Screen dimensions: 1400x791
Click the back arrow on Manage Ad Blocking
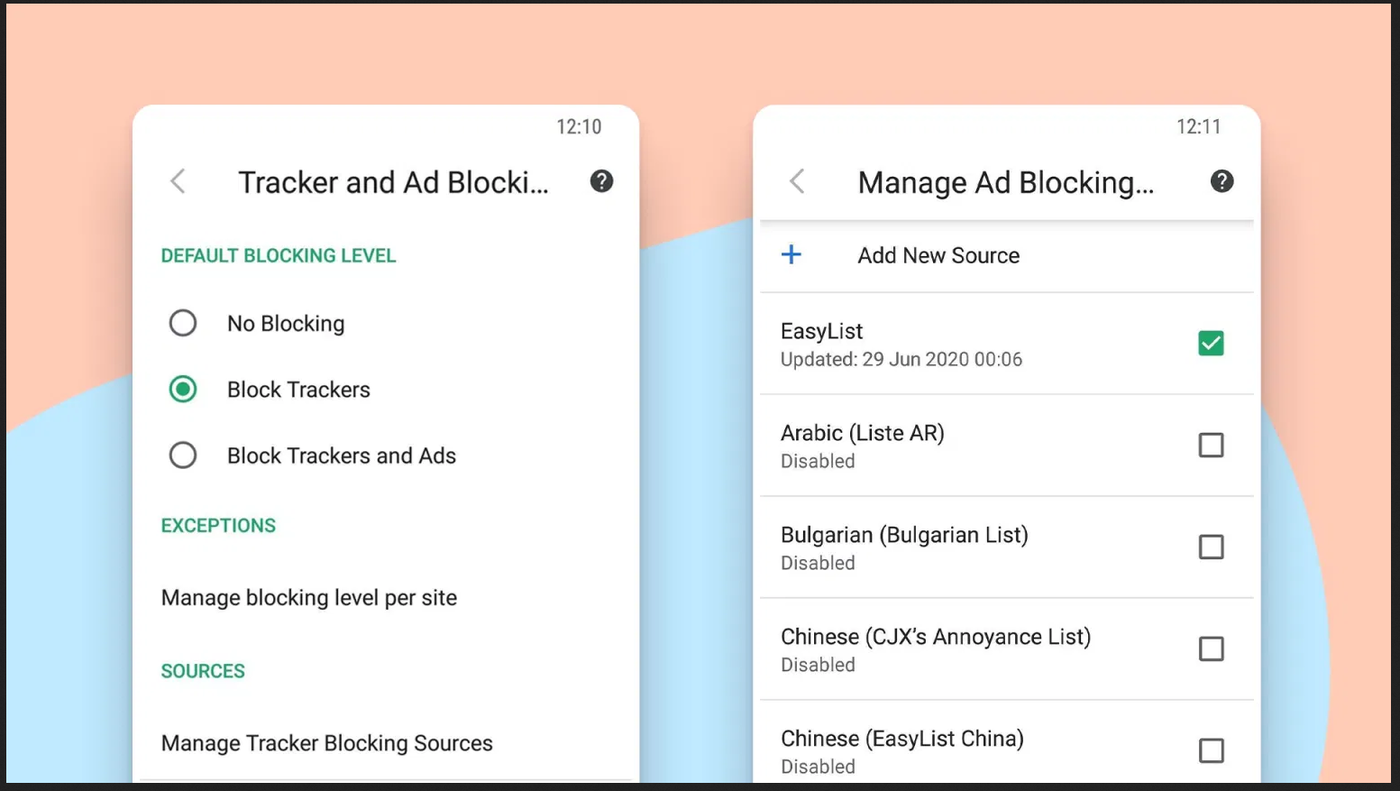[x=797, y=181]
